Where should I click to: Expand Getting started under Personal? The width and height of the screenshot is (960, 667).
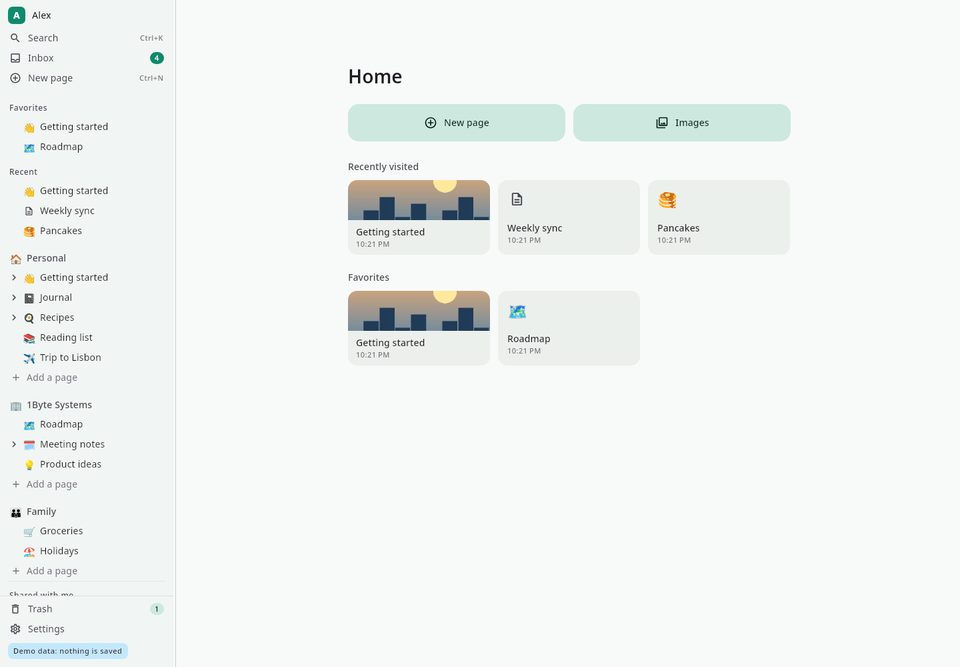(x=14, y=277)
